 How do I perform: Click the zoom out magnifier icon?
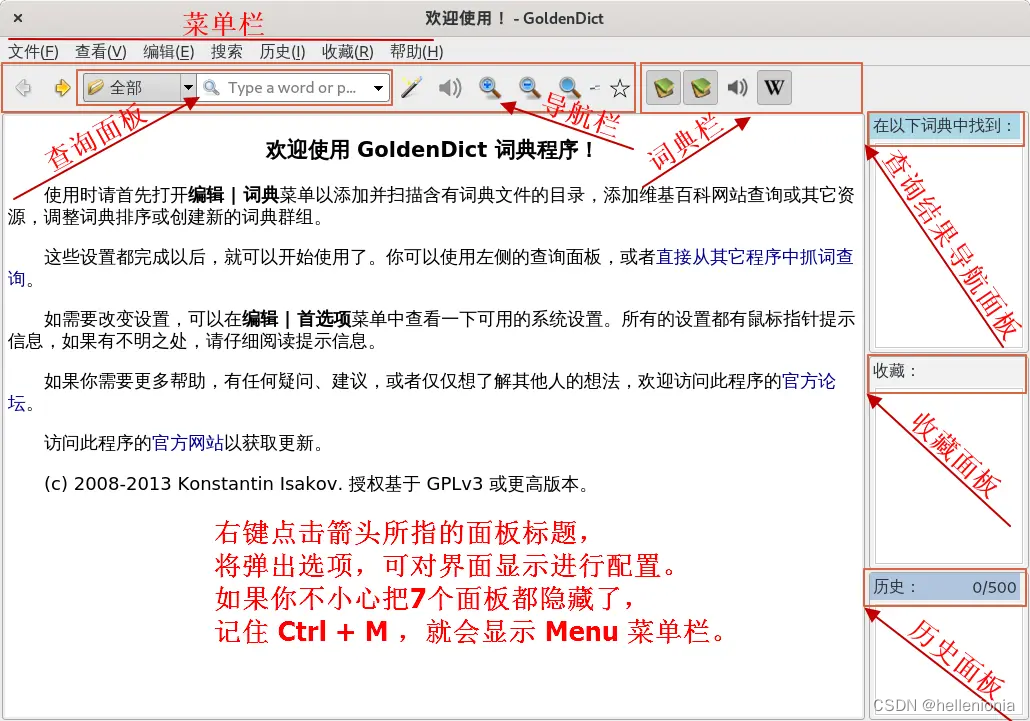click(529, 87)
